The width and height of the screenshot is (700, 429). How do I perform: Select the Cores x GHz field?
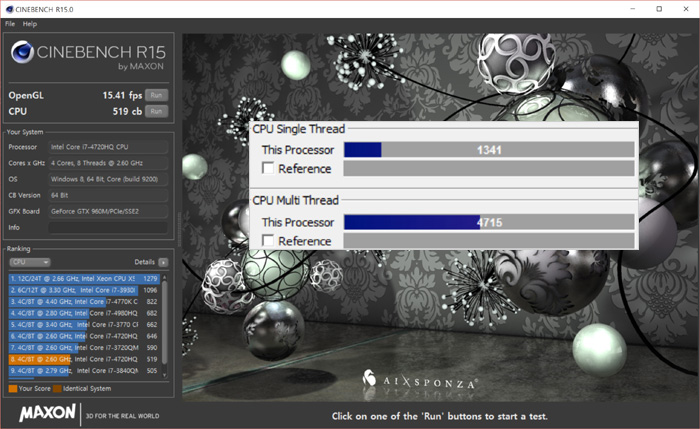[x=108, y=163]
